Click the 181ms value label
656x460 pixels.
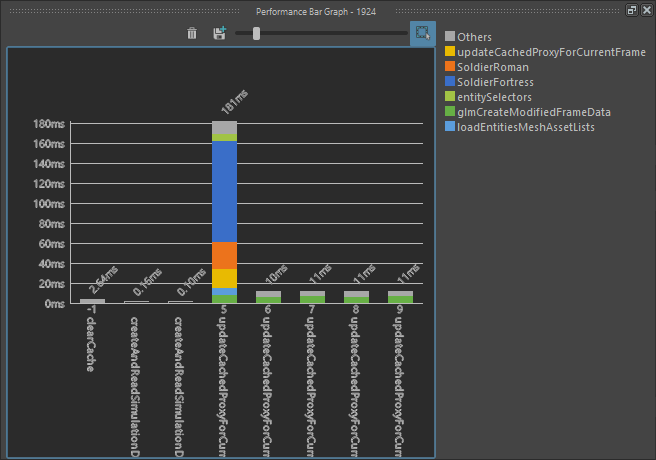click(x=234, y=102)
